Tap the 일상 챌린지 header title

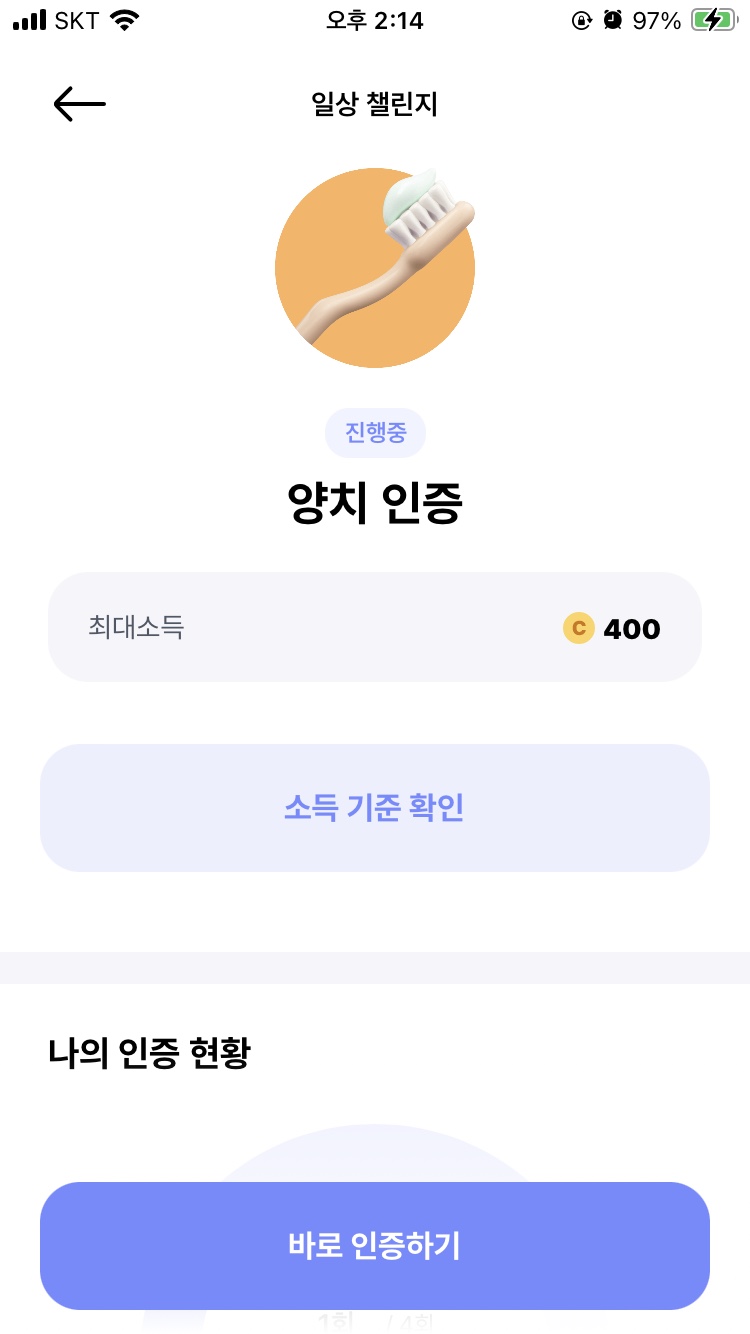pyautogui.click(x=375, y=104)
